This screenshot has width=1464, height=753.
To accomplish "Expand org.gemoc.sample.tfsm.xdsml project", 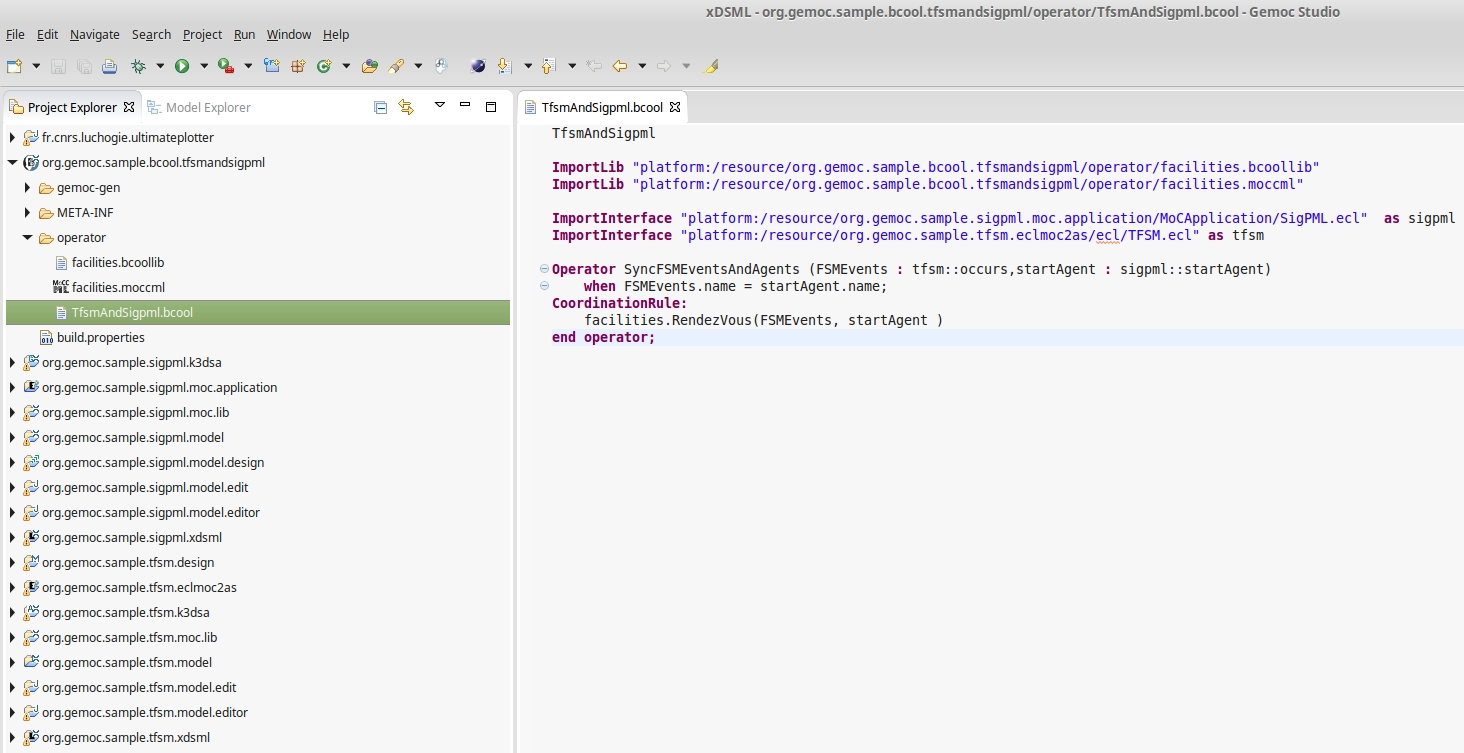I will (x=12, y=738).
